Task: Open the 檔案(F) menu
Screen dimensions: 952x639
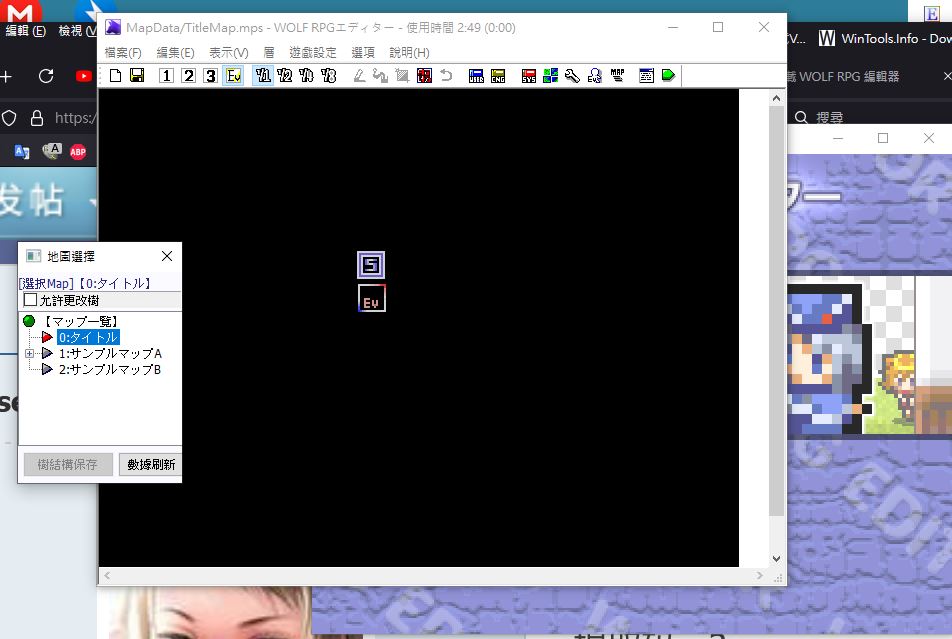Action: click(123, 53)
